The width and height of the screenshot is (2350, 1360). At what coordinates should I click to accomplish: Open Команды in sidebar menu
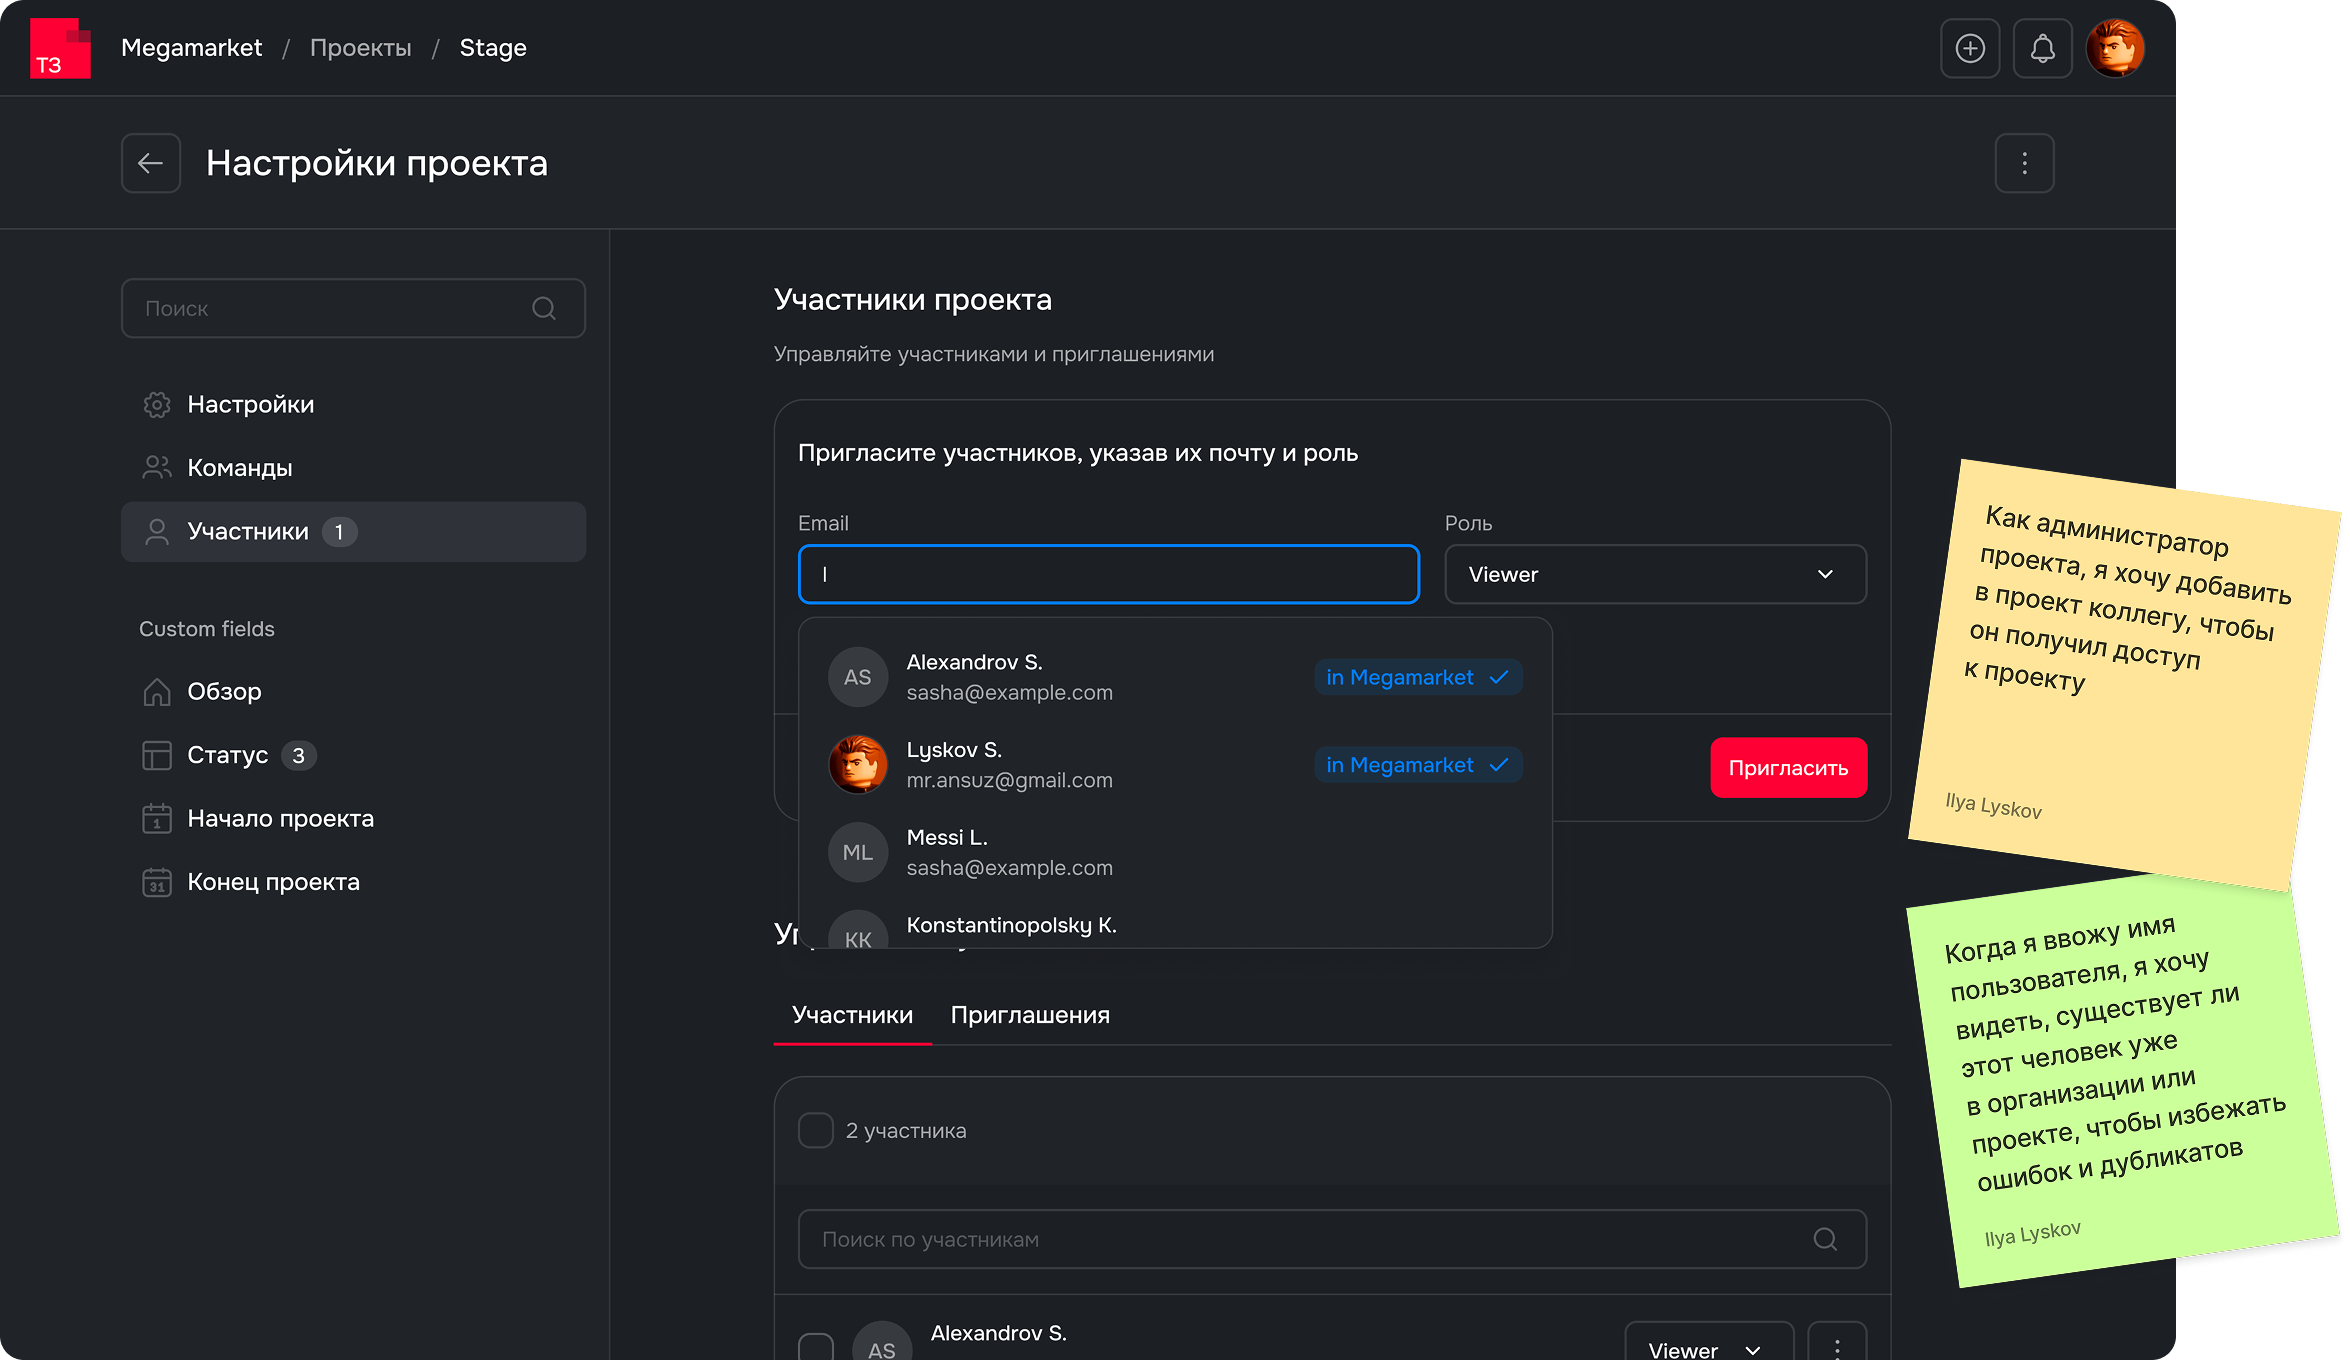(x=240, y=468)
